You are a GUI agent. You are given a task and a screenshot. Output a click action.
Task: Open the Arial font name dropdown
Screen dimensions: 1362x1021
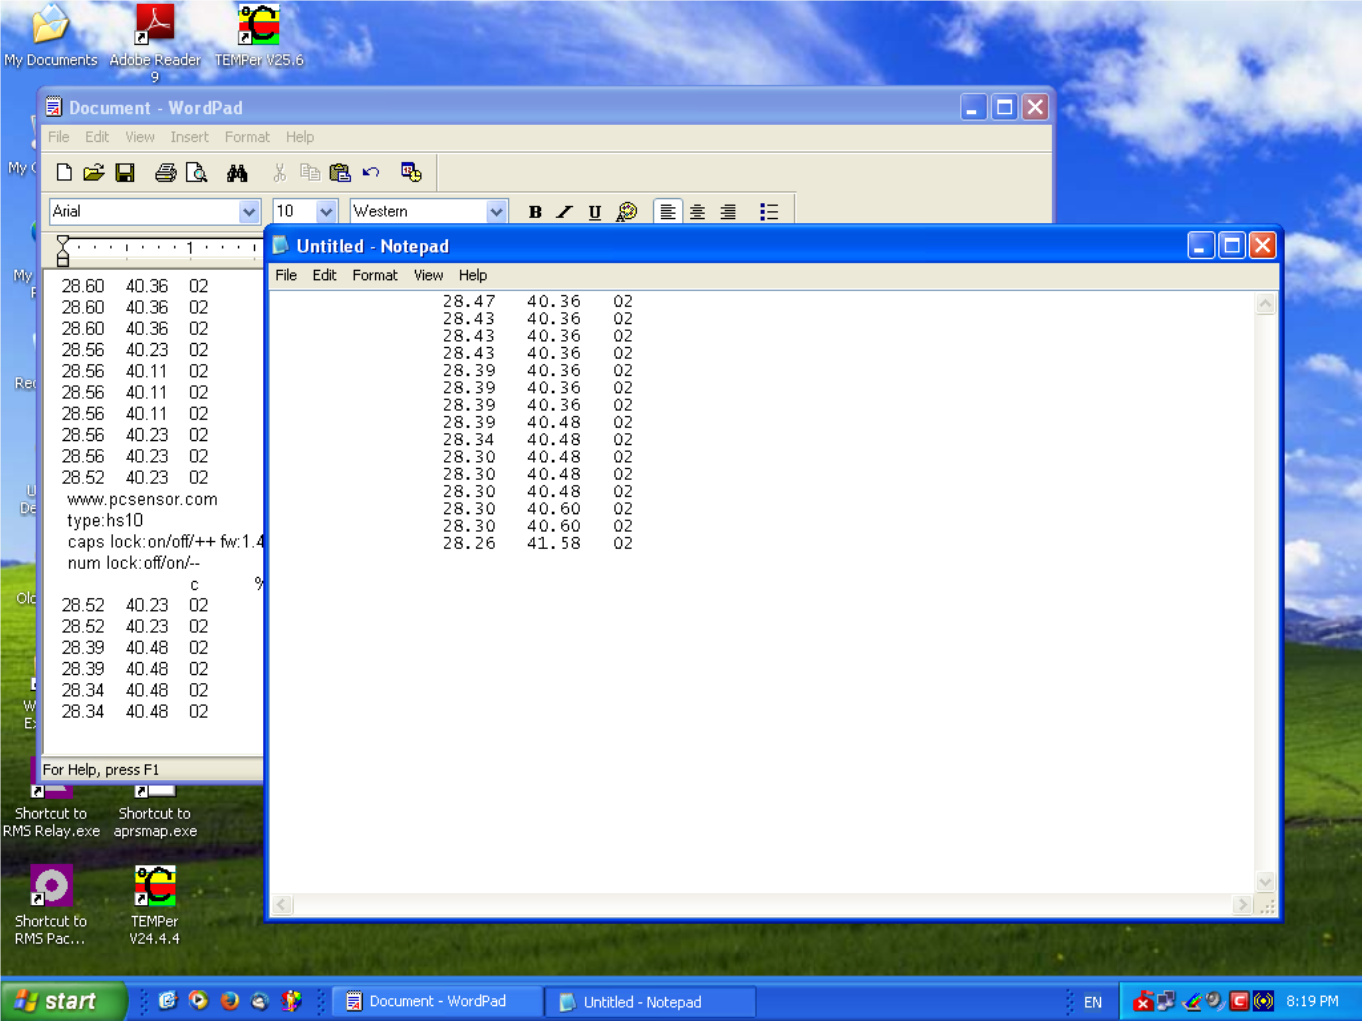pyautogui.click(x=249, y=211)
